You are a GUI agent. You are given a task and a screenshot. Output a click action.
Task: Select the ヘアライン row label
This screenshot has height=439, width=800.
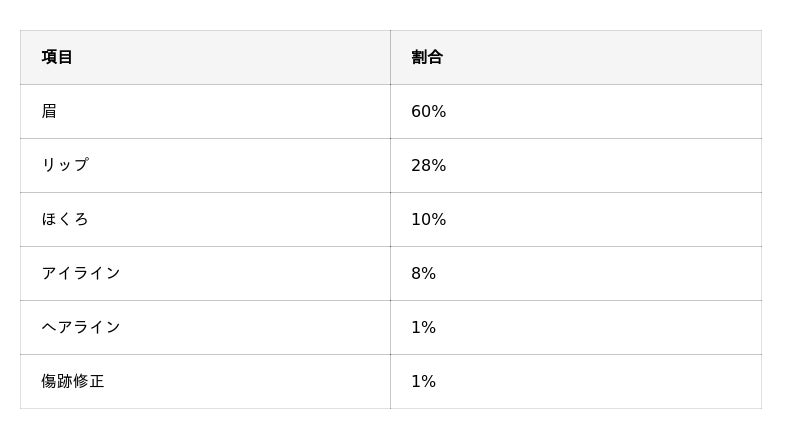[80, 327]
